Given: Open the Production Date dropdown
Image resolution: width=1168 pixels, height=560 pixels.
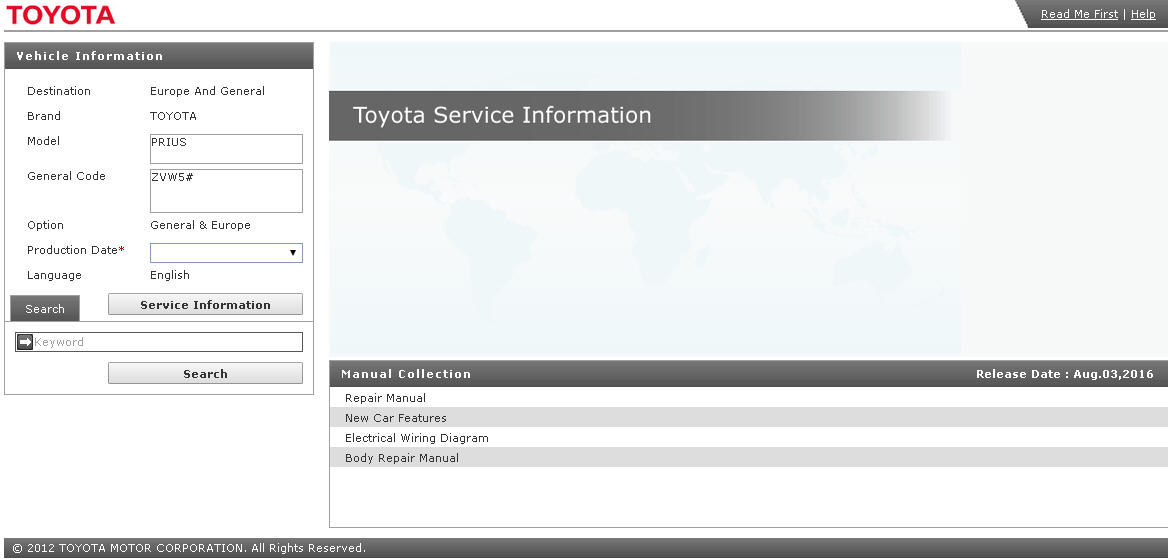Looking at the screenshot, I should coord(226,253).
